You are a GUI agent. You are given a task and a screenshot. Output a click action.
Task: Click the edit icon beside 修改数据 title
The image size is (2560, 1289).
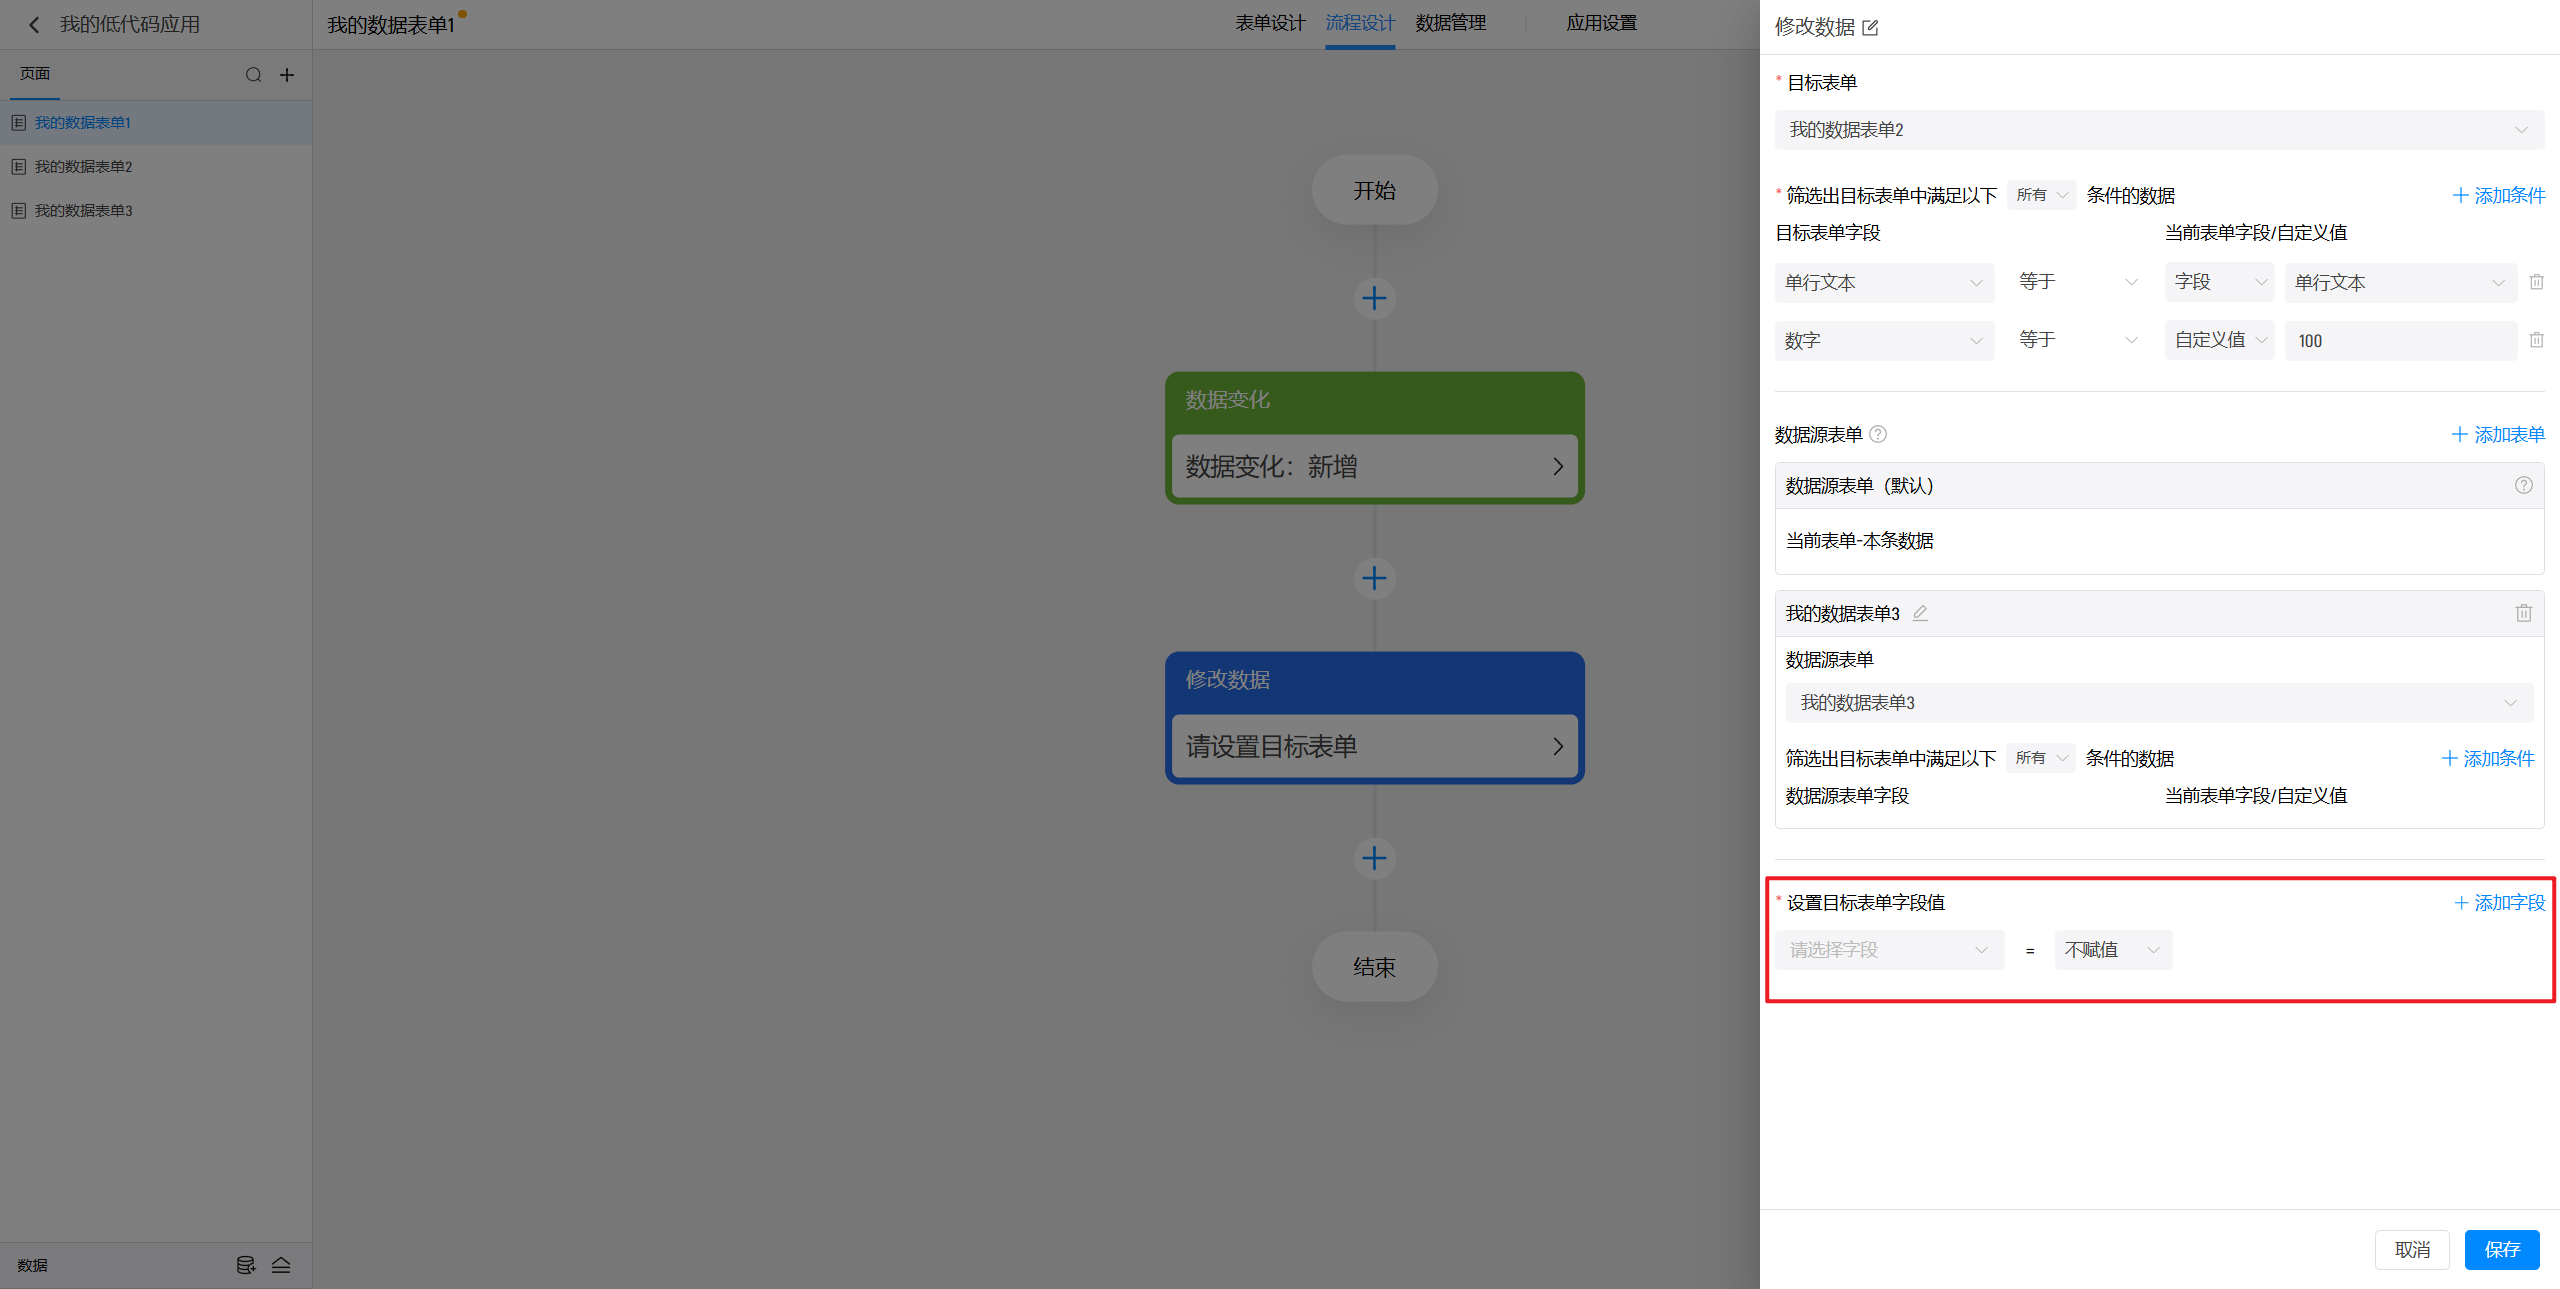tap(1871, 28)
